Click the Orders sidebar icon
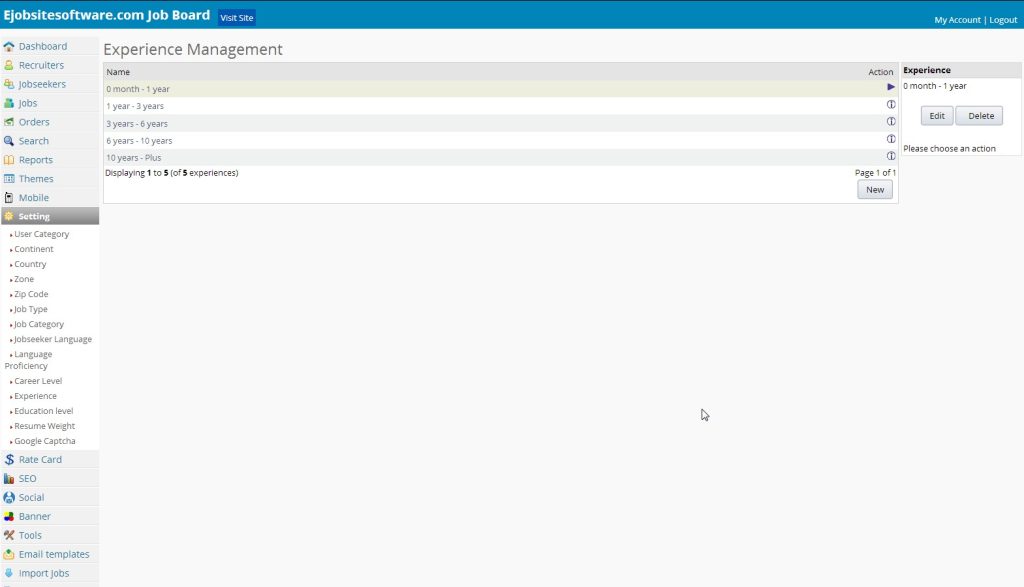Screen dimensions: 1024x587 (x=9, y=122)
